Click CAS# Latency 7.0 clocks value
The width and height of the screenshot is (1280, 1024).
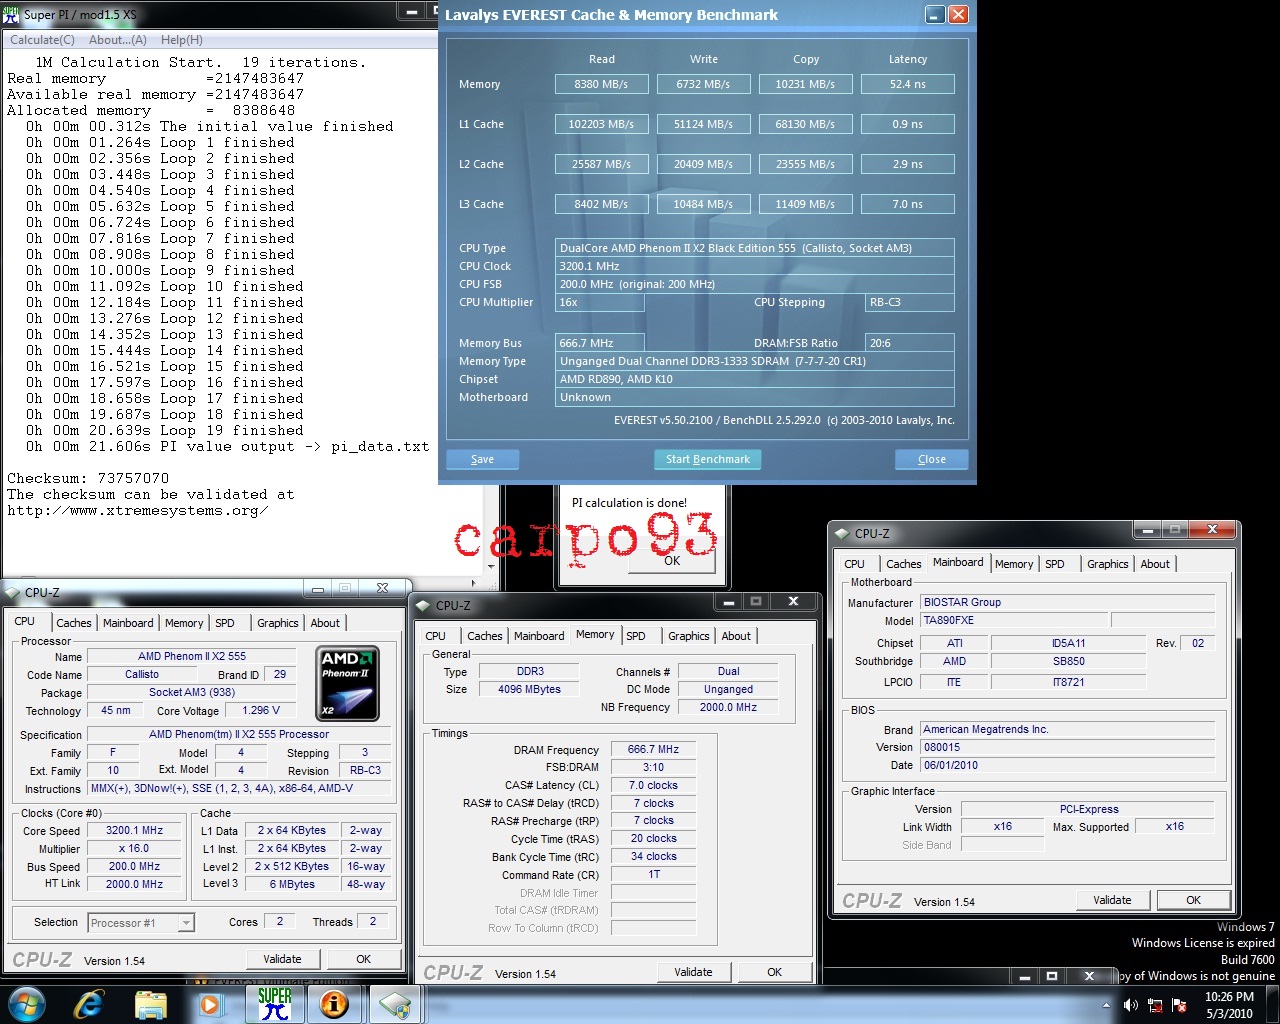pos(653,785)
